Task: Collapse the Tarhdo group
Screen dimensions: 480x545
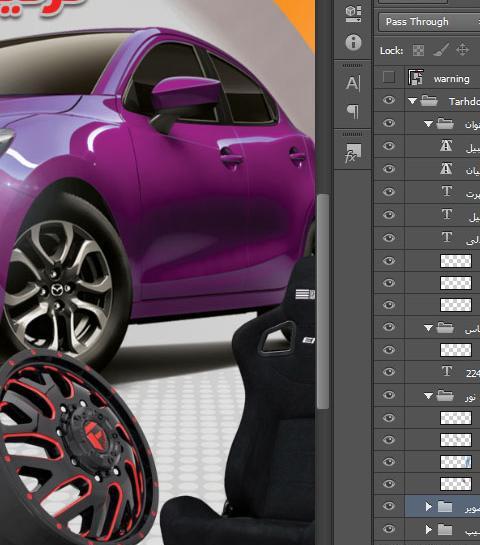Action: (x=413, y=101)
